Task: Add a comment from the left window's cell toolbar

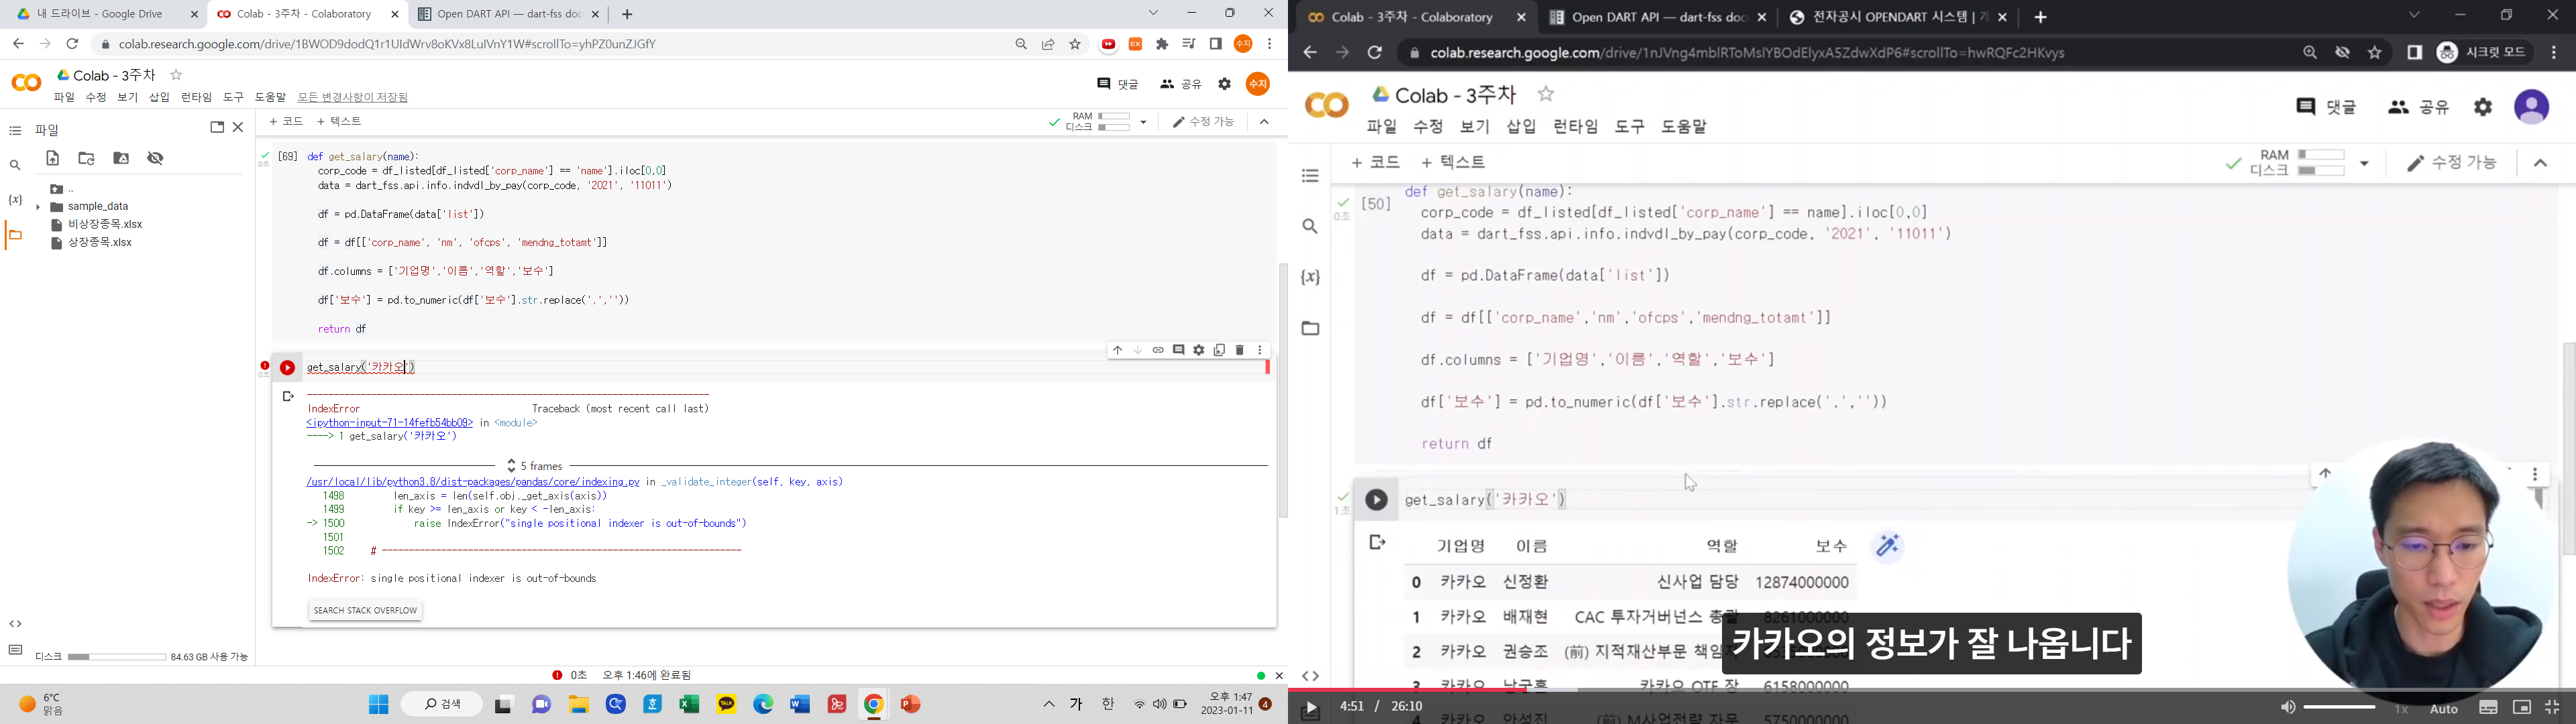Action: coord(1178,350)
